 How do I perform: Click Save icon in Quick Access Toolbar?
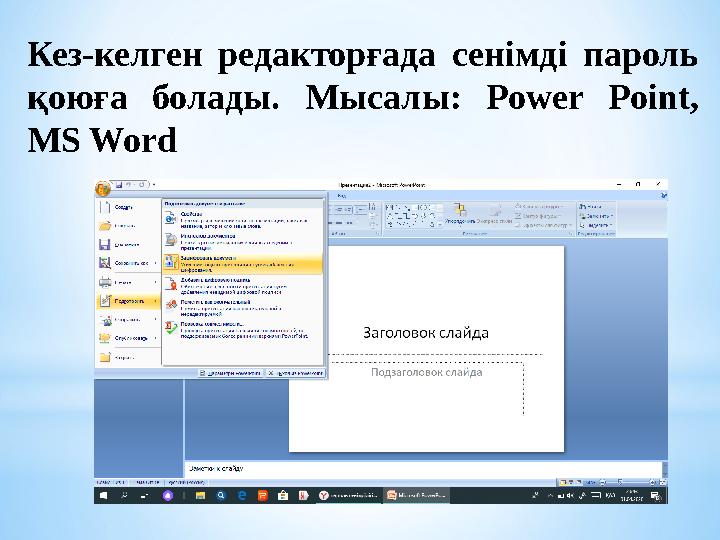click(x=118, y=185)
